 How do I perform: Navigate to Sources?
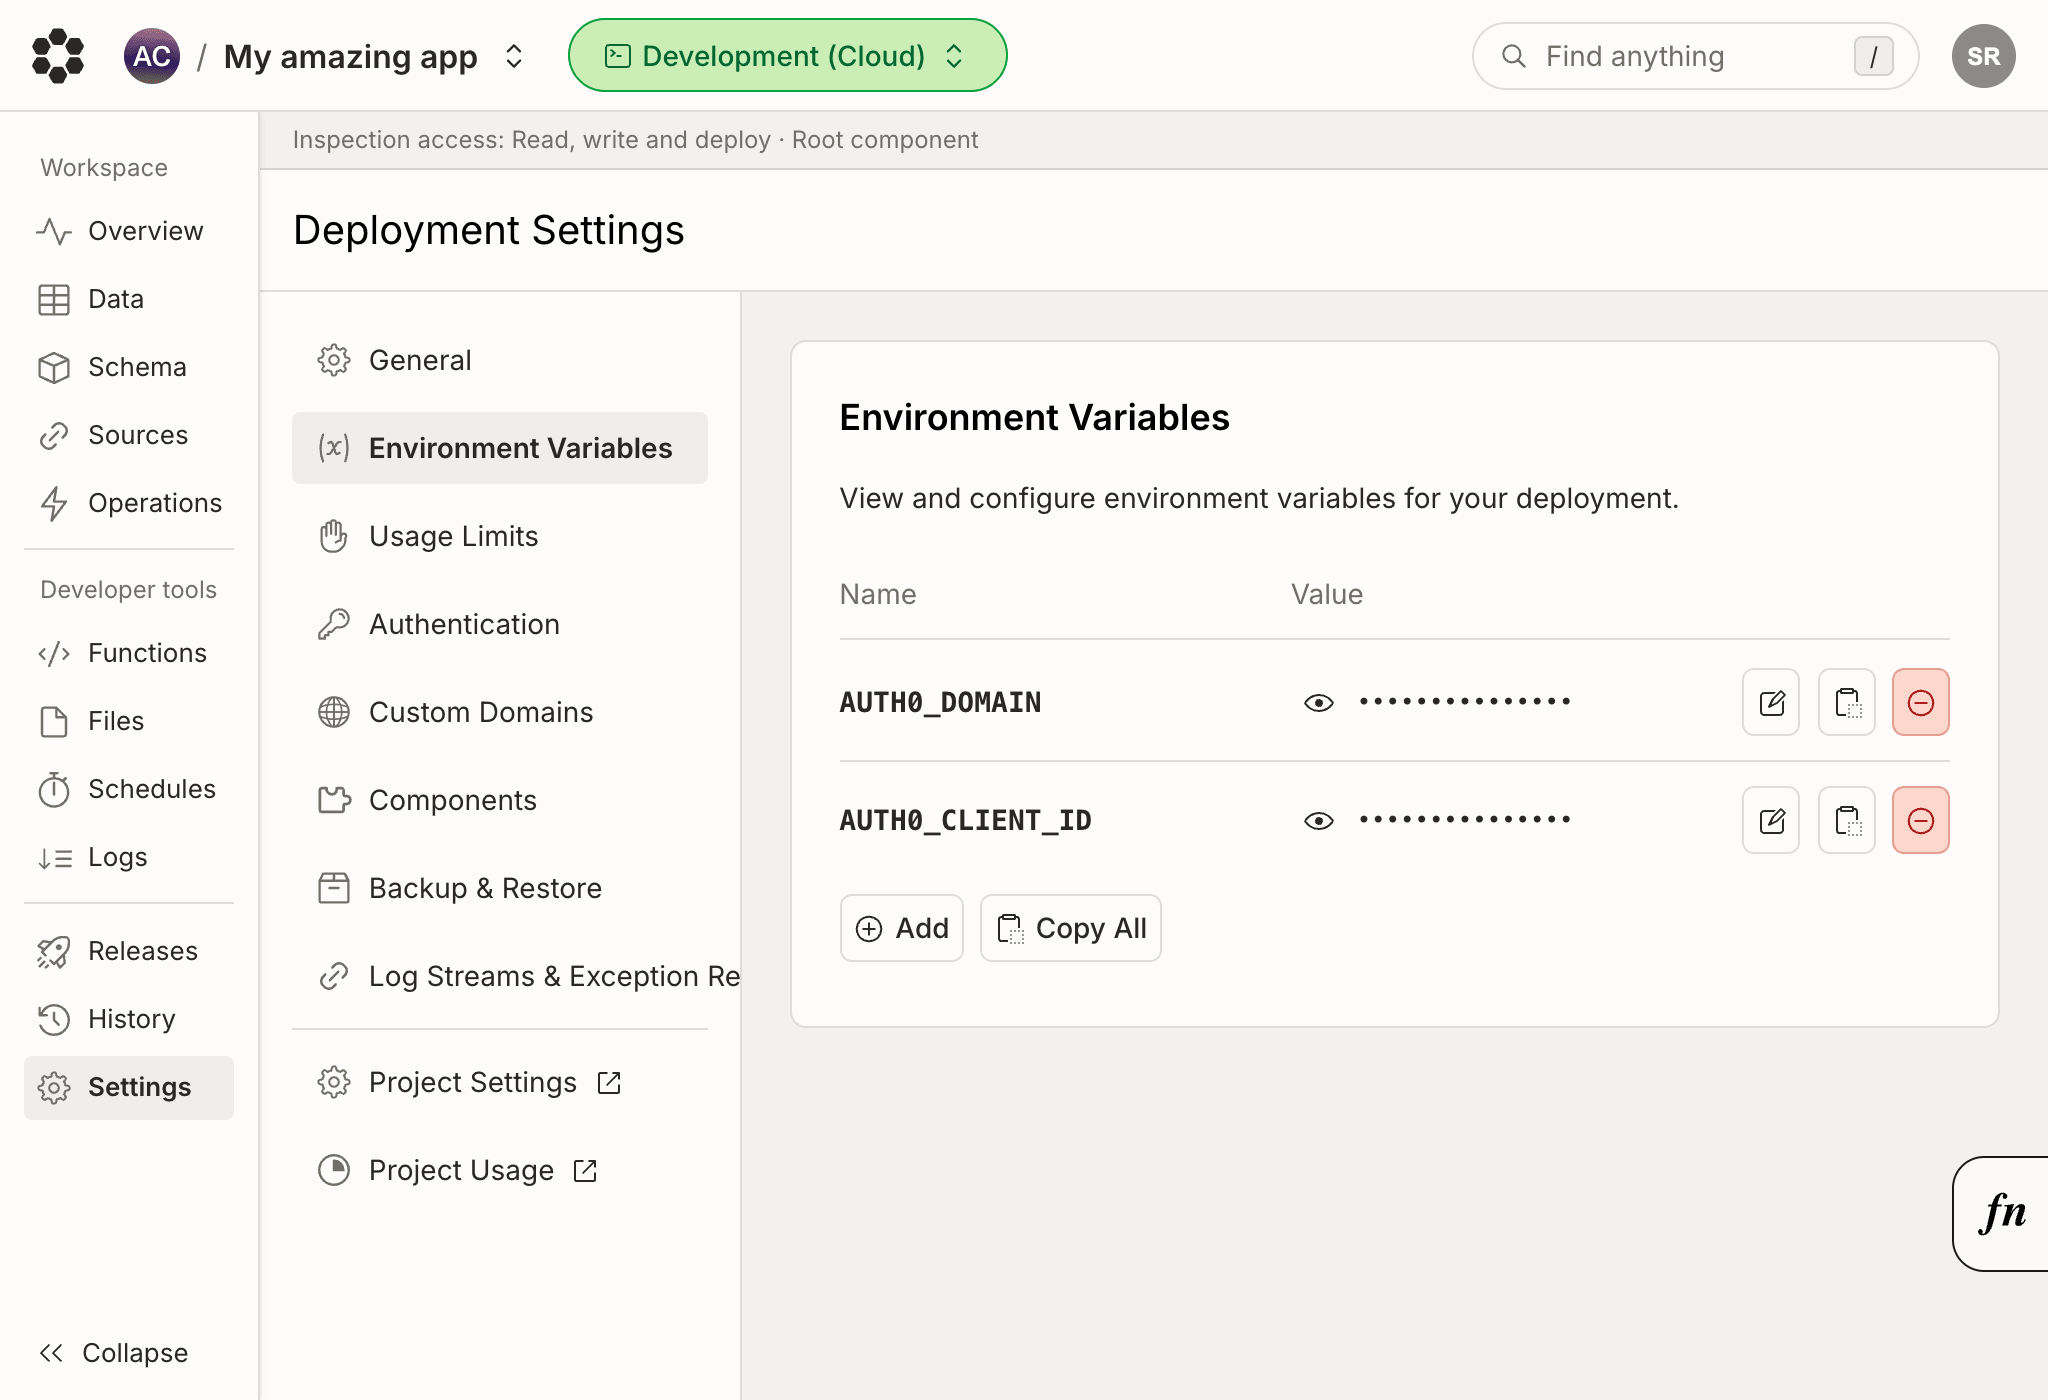click(129, 435)
